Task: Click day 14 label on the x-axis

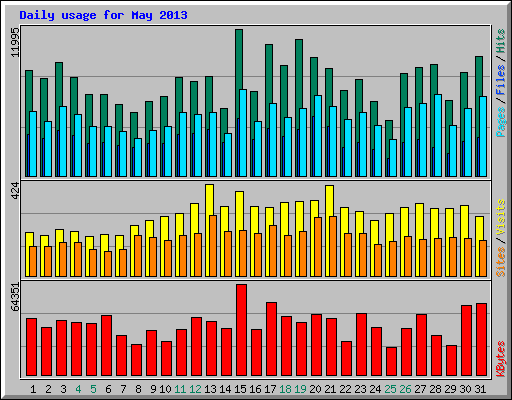Action: tap(225, 389)
